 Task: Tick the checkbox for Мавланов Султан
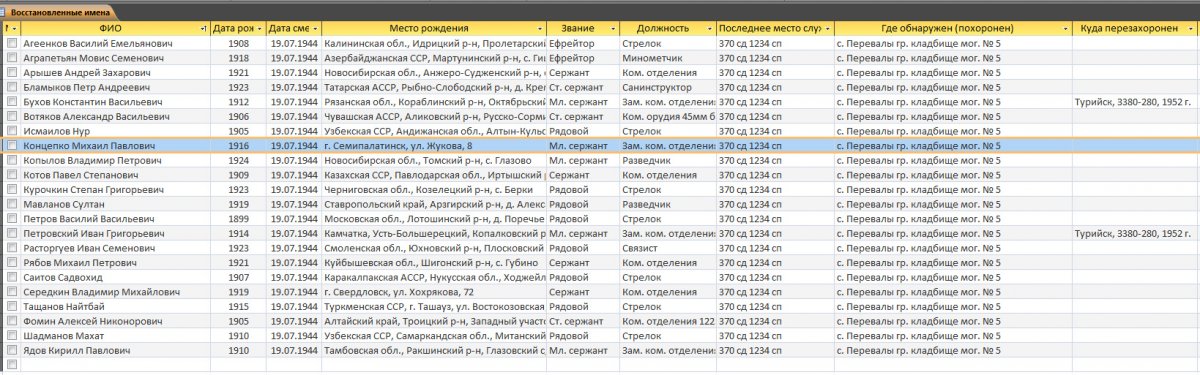(x=11, y=204)
